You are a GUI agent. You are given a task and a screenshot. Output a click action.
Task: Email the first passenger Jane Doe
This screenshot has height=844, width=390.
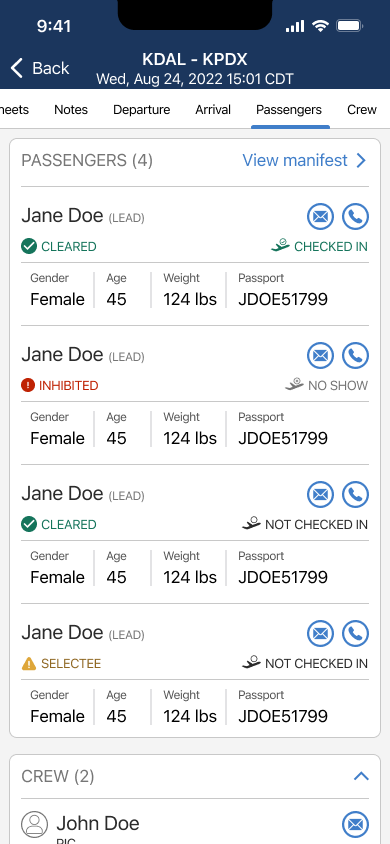(321, 217)
